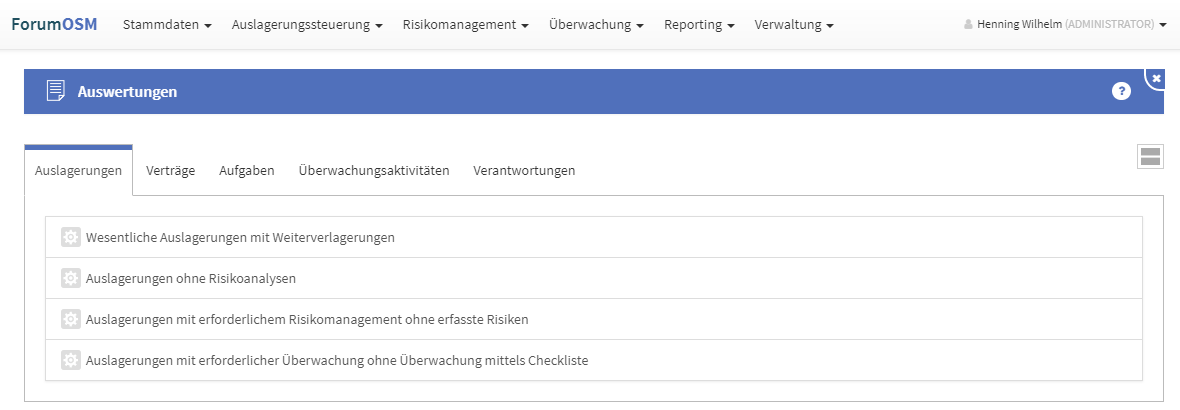Image resolution: width=1180 pixels, height=410 pixels.
Task: Open the Reporting menu
Action: (699, 24)
